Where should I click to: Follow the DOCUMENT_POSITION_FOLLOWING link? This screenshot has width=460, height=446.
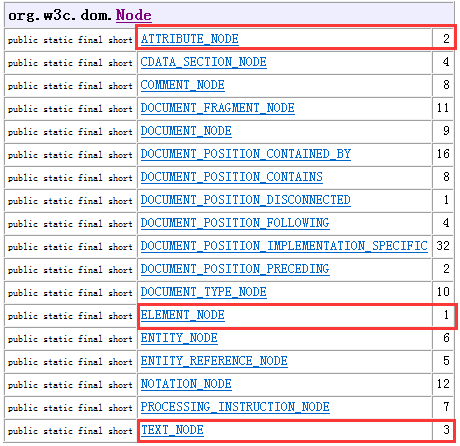pyautogui.click(x=235, y=223)
